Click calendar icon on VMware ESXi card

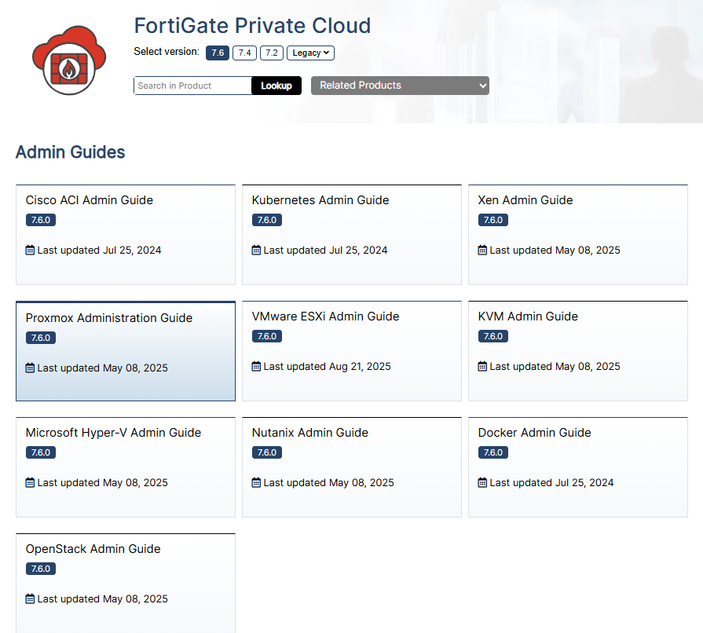coord(257,366)
